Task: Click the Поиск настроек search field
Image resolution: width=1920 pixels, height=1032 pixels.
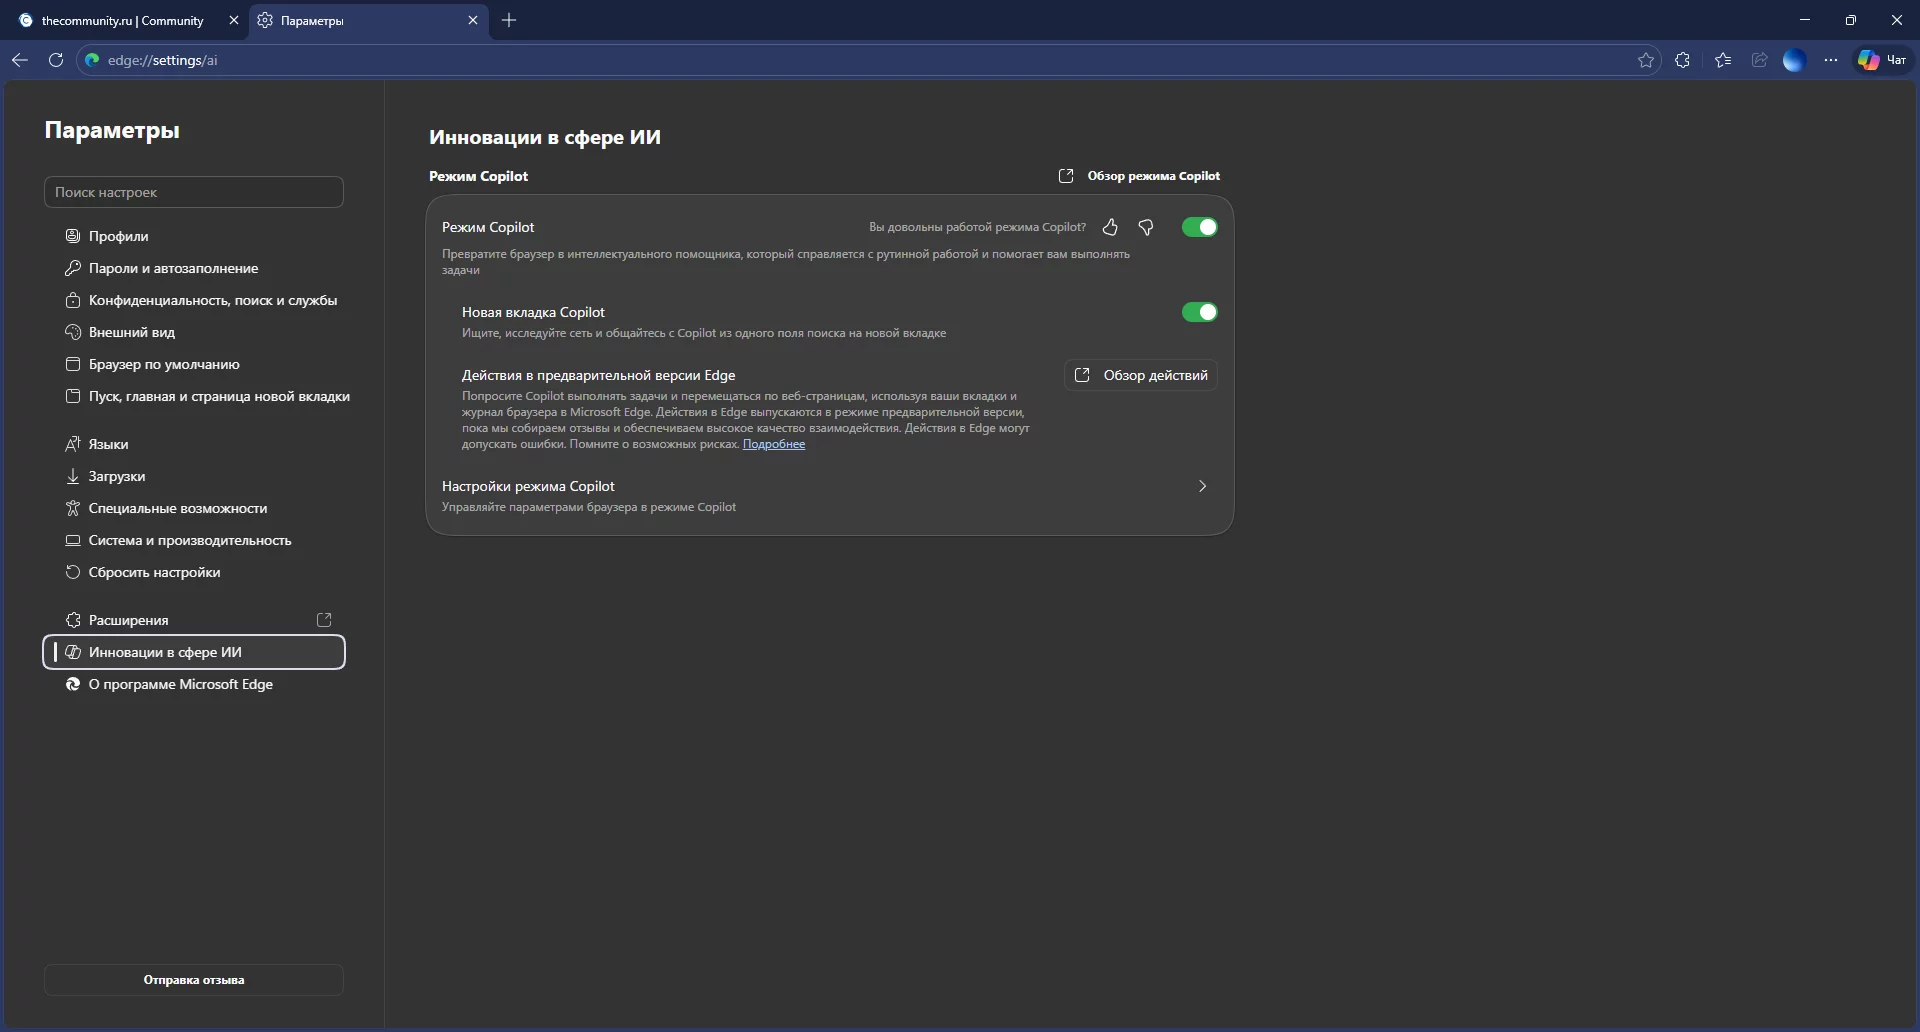Action: point(194,192)
